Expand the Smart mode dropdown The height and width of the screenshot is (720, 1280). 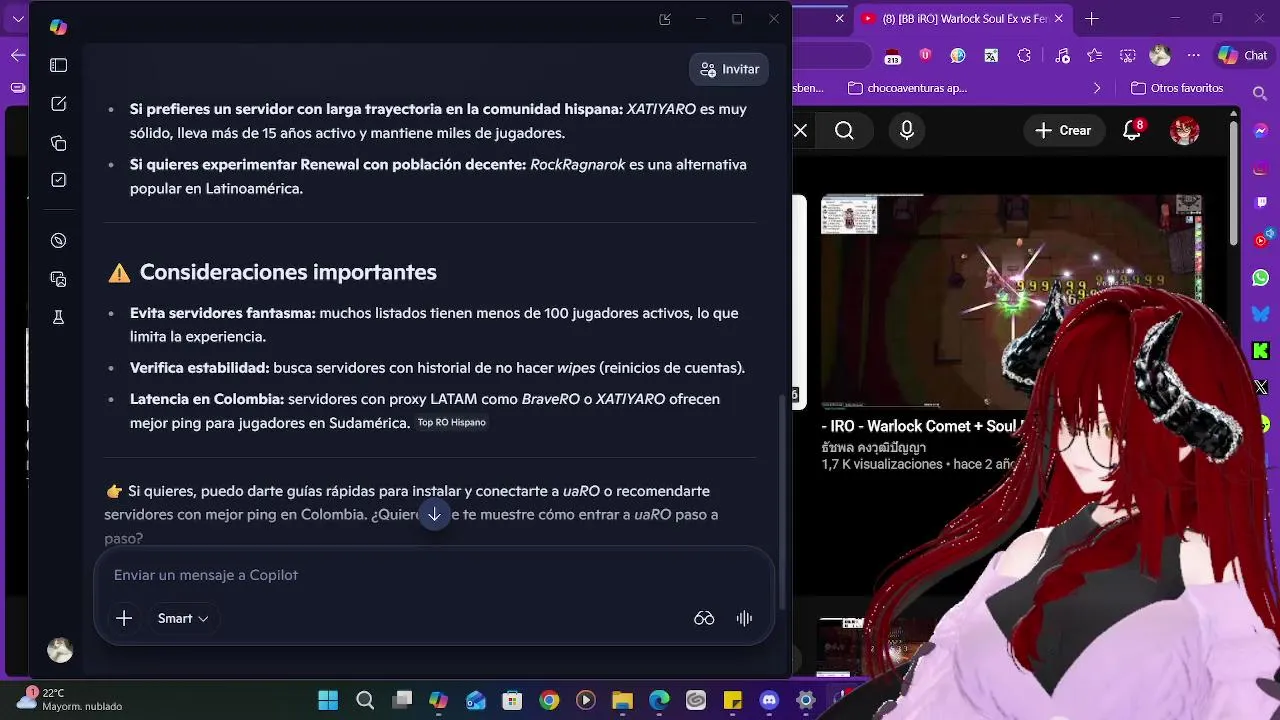tap(183, 618)
